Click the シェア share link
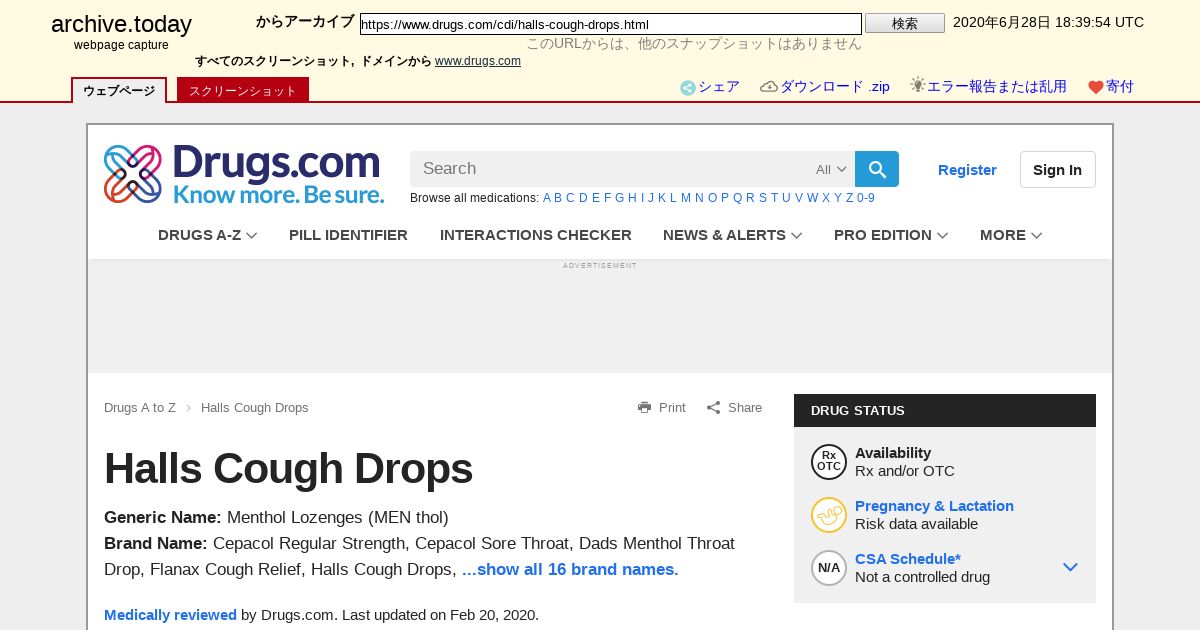1200x630 pixels. click(719, 87)
